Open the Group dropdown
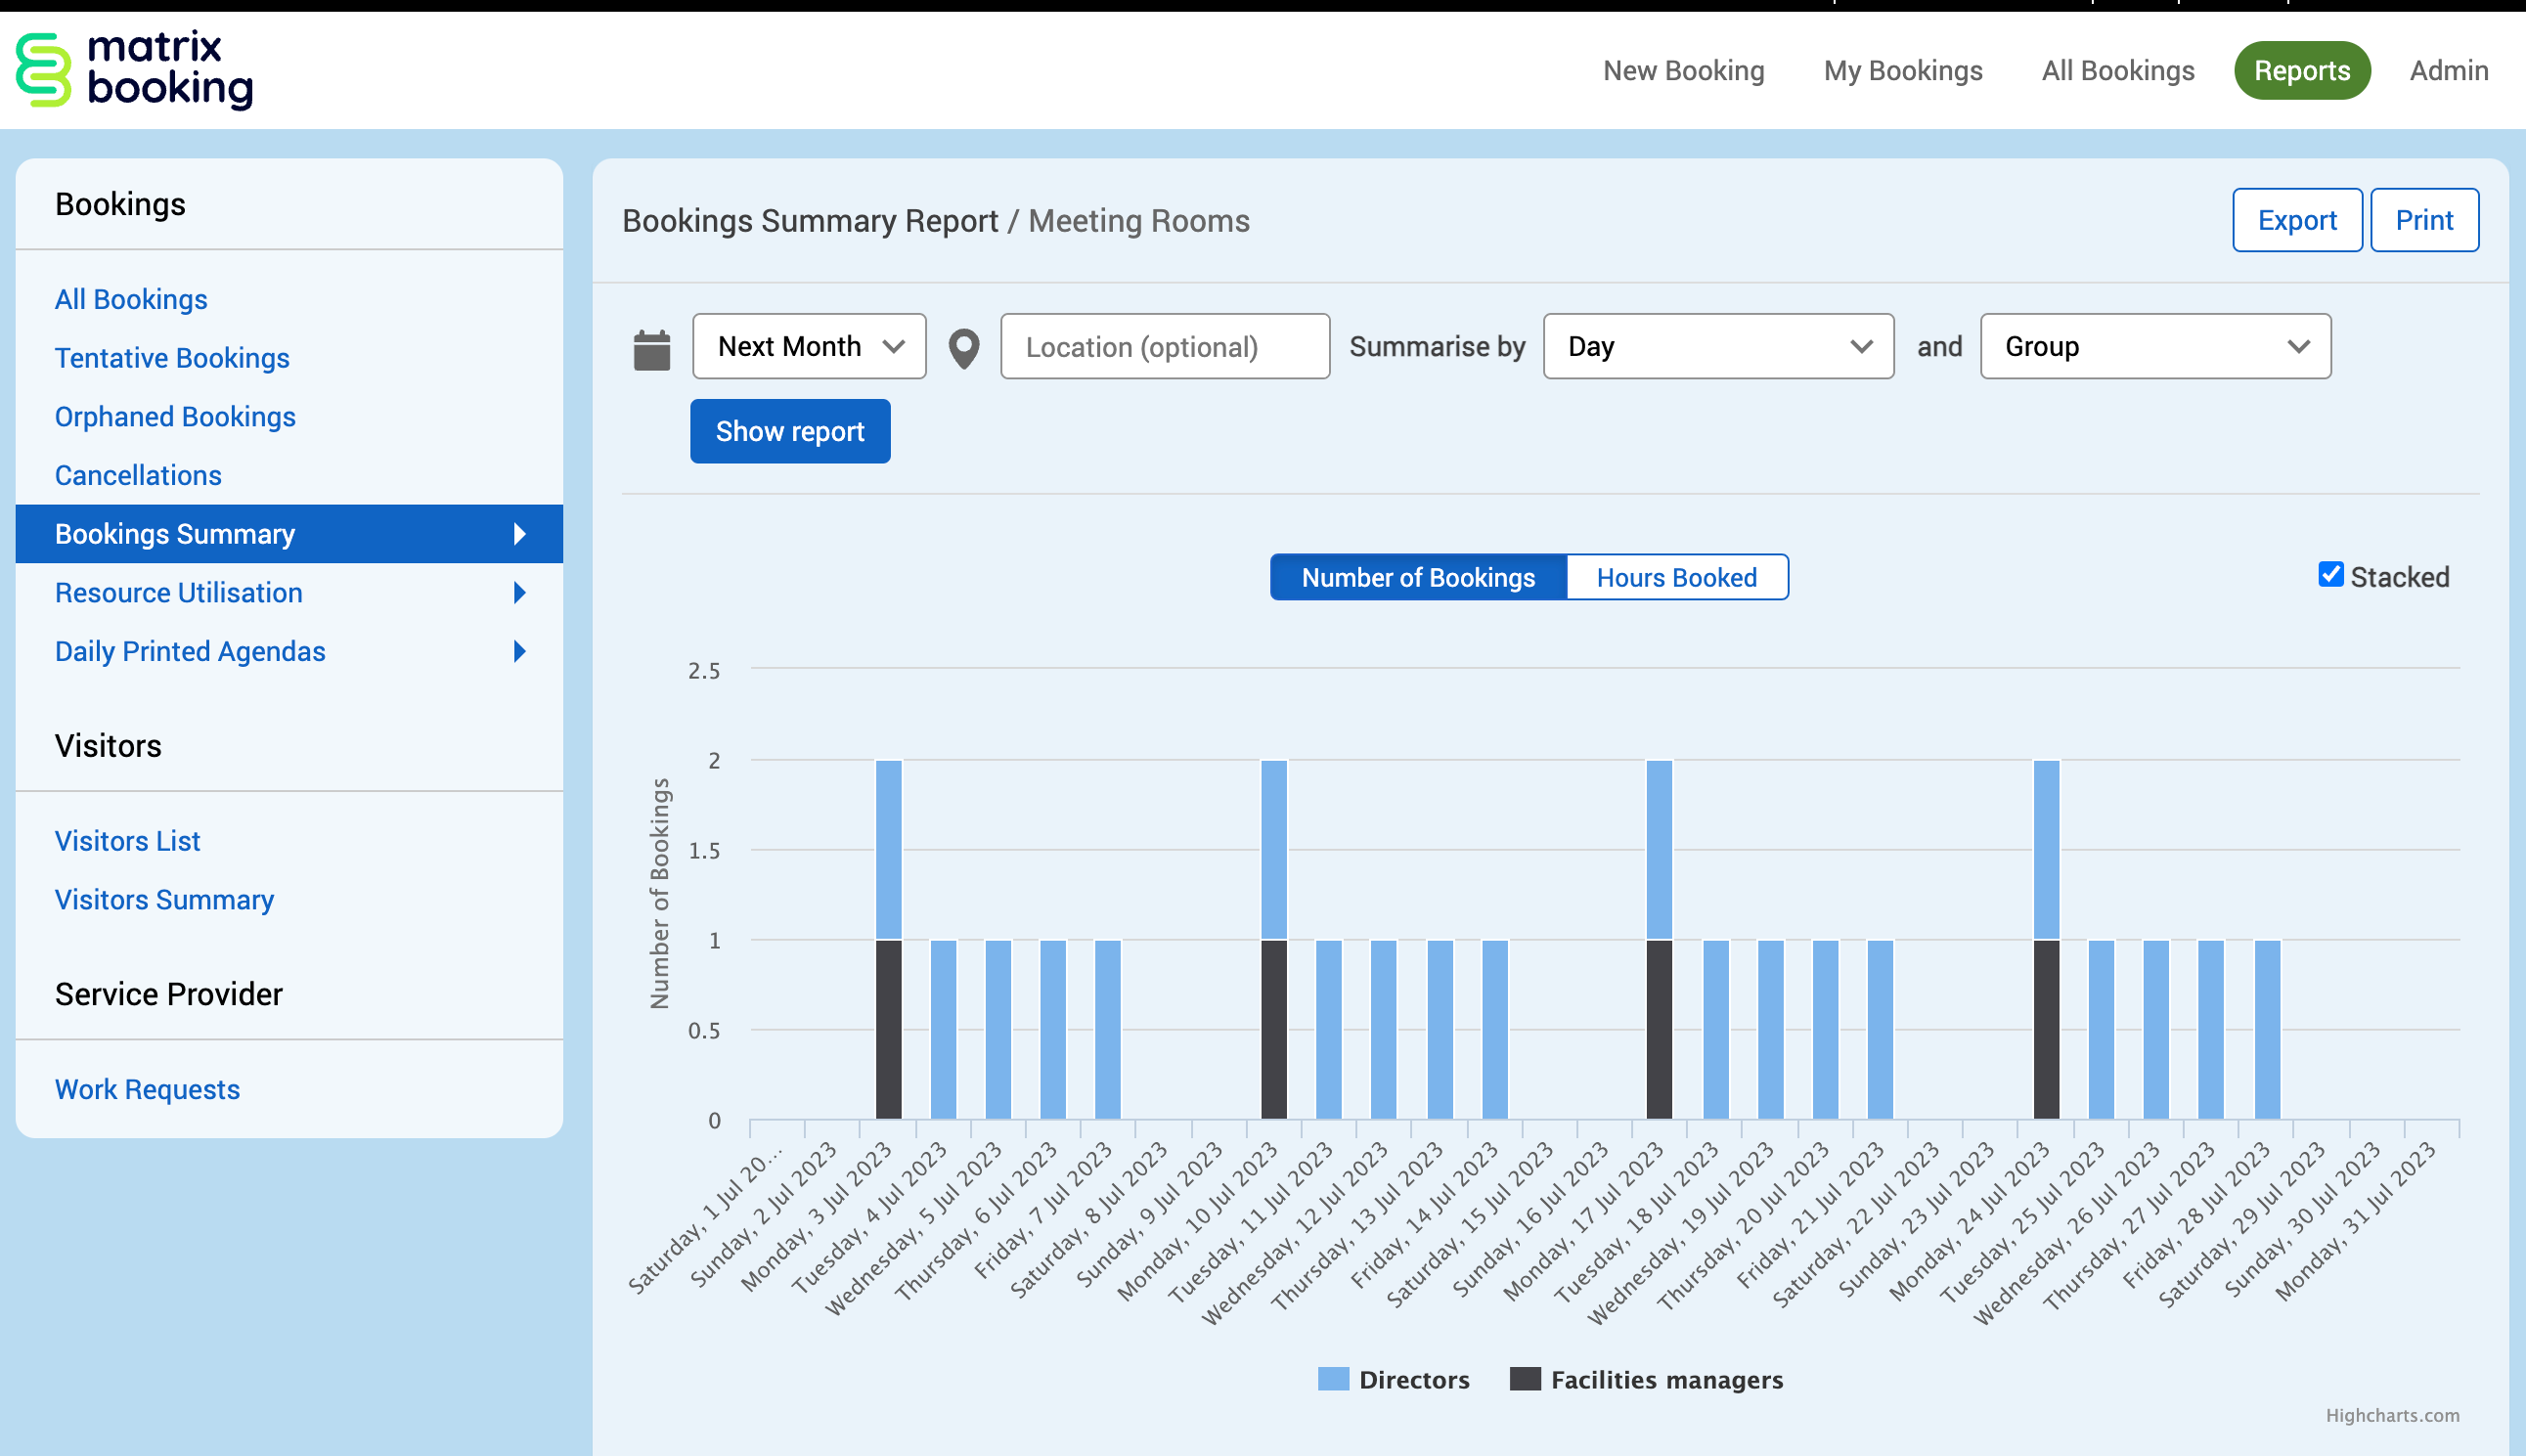Image resolution: width=2526 pixels, height=1456 pixels. point(2154,346)
